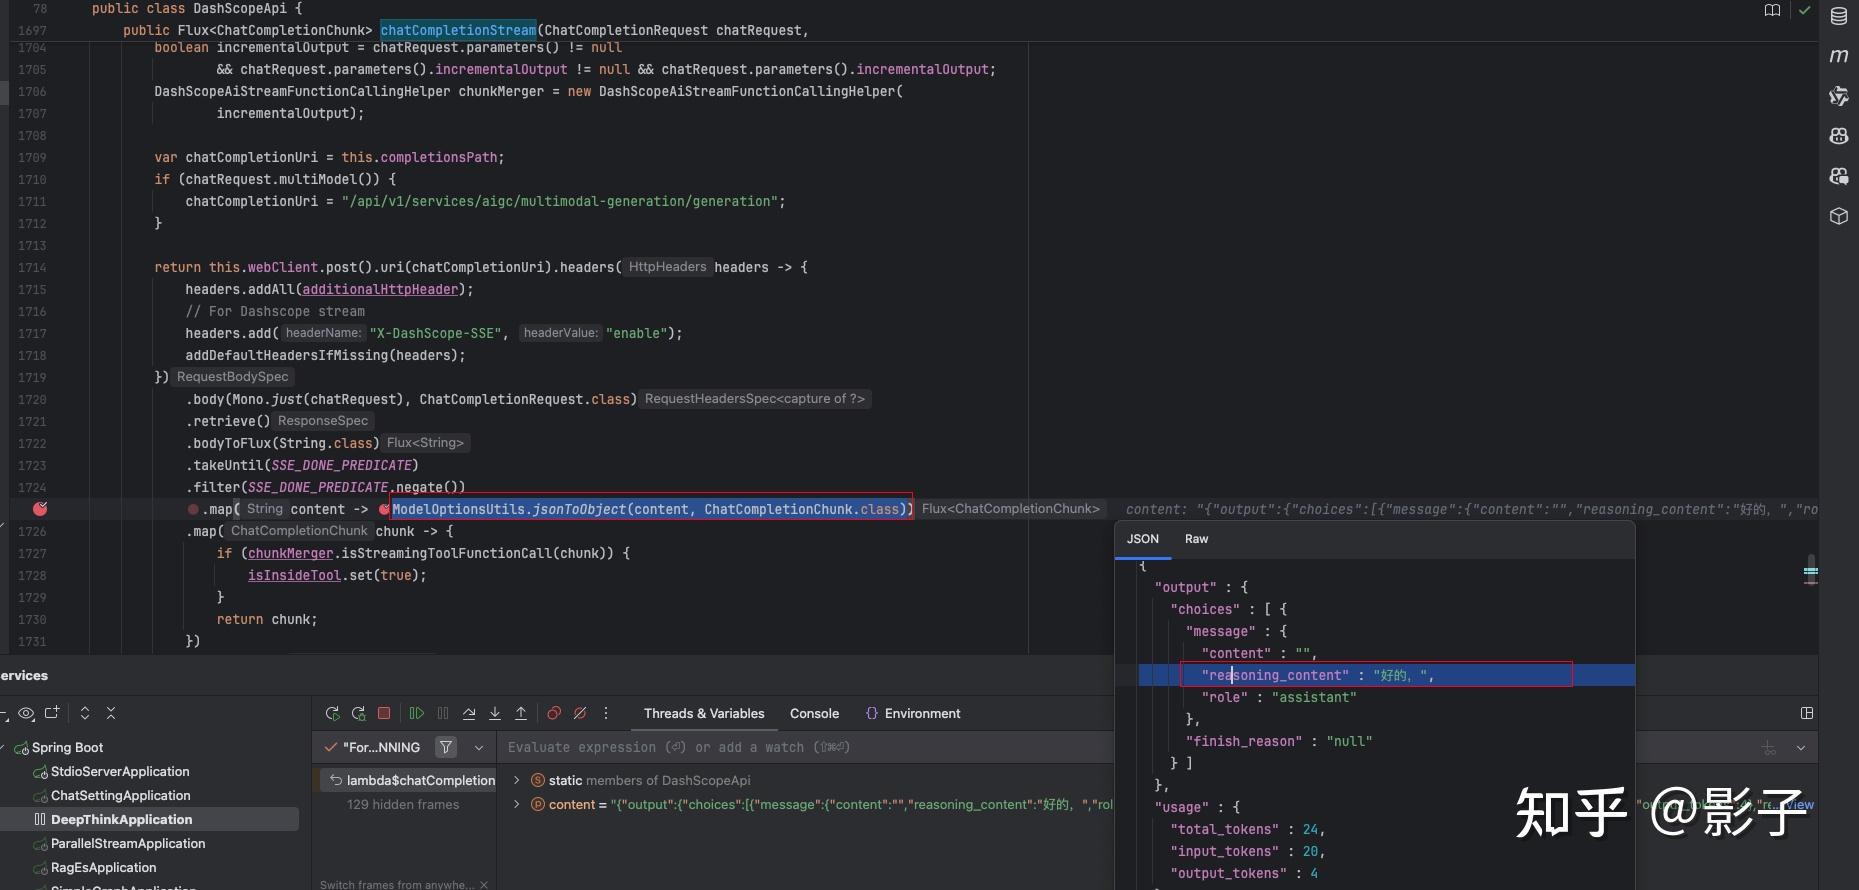The height and width of the screenshot is (890, 1859).
Task: Toggle the line breakpoint in the gutter
Action: tap(40, 509)
